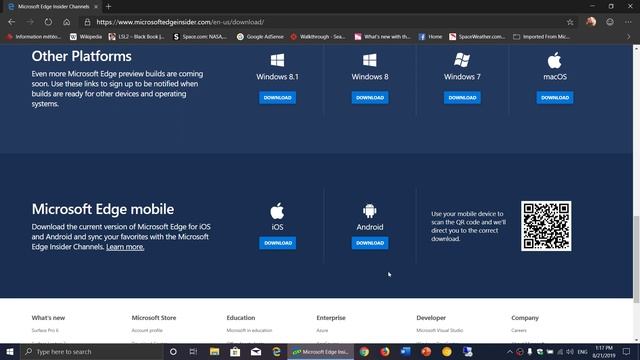Open the Wikipedia bookmark
Image resolution: width=640 pixels, height=360 pixels.
pos(86,37)
